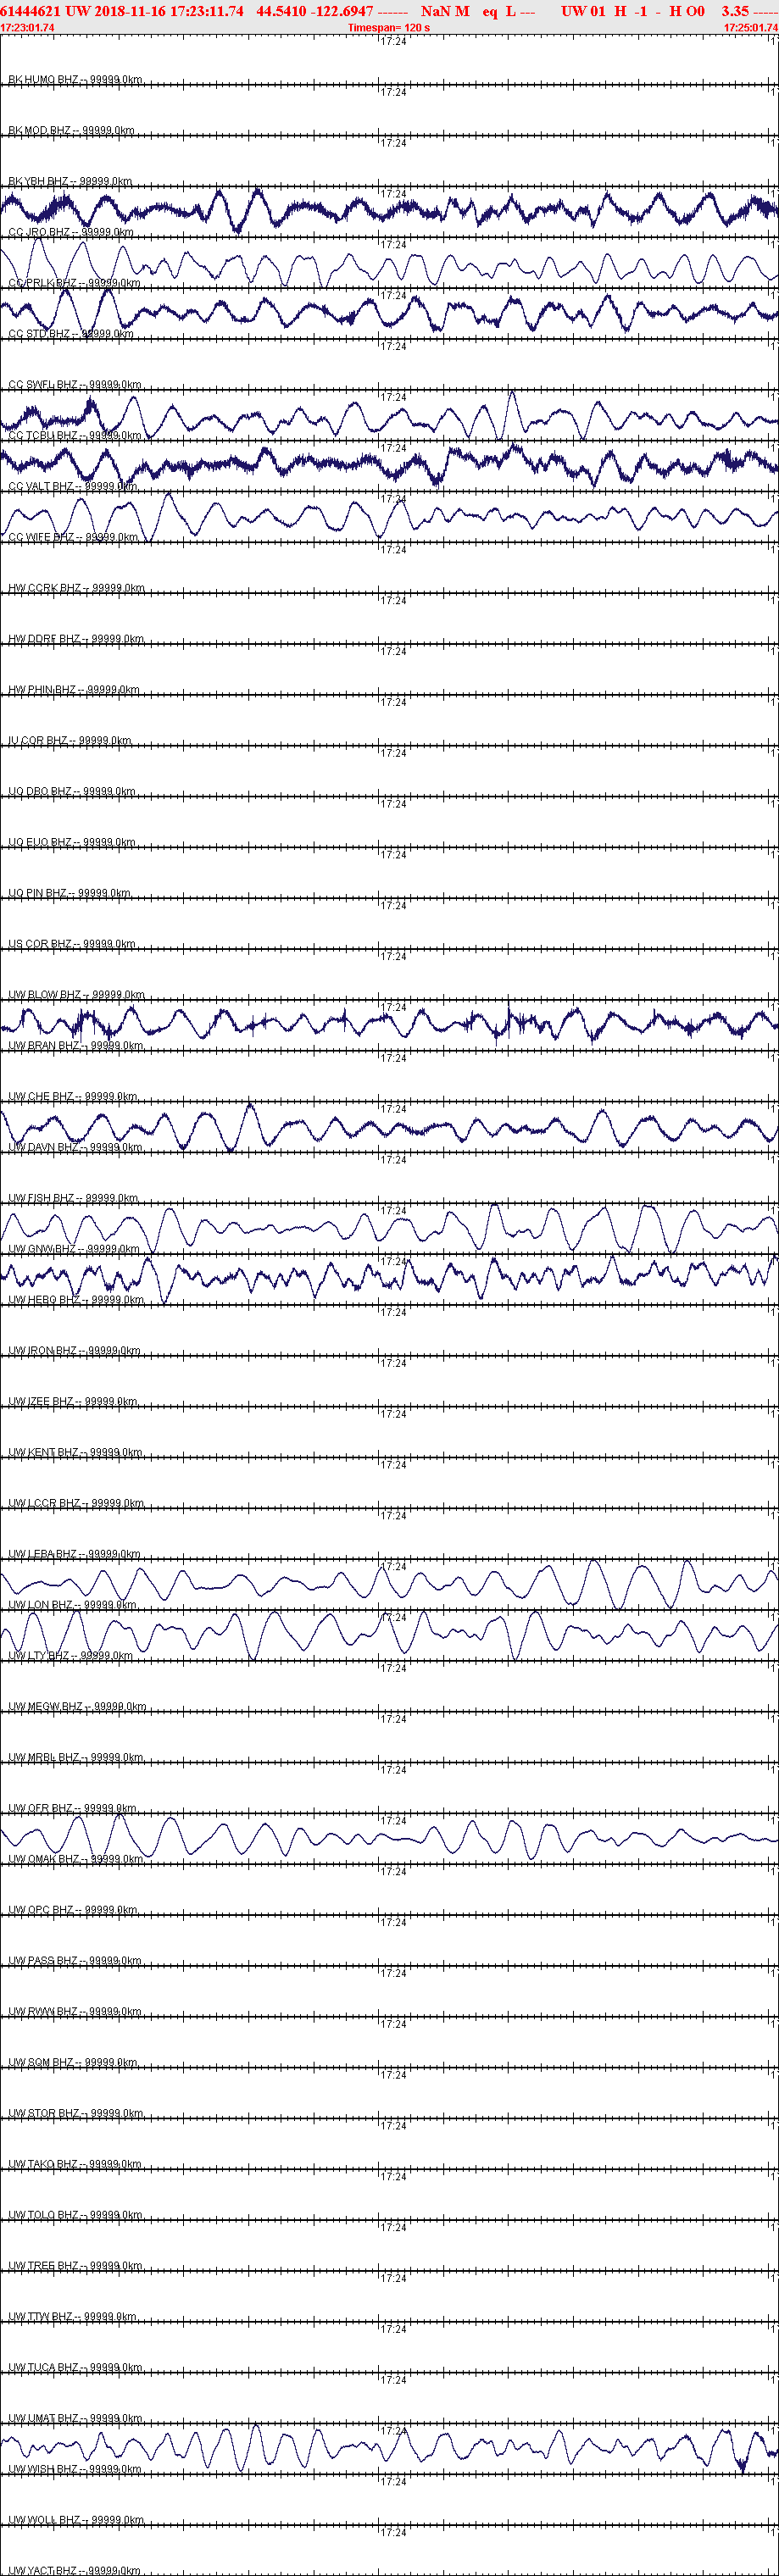Click the UO PIN BHZ label
This screenshot has width=779, height=2576.
(x=69, y=893)
